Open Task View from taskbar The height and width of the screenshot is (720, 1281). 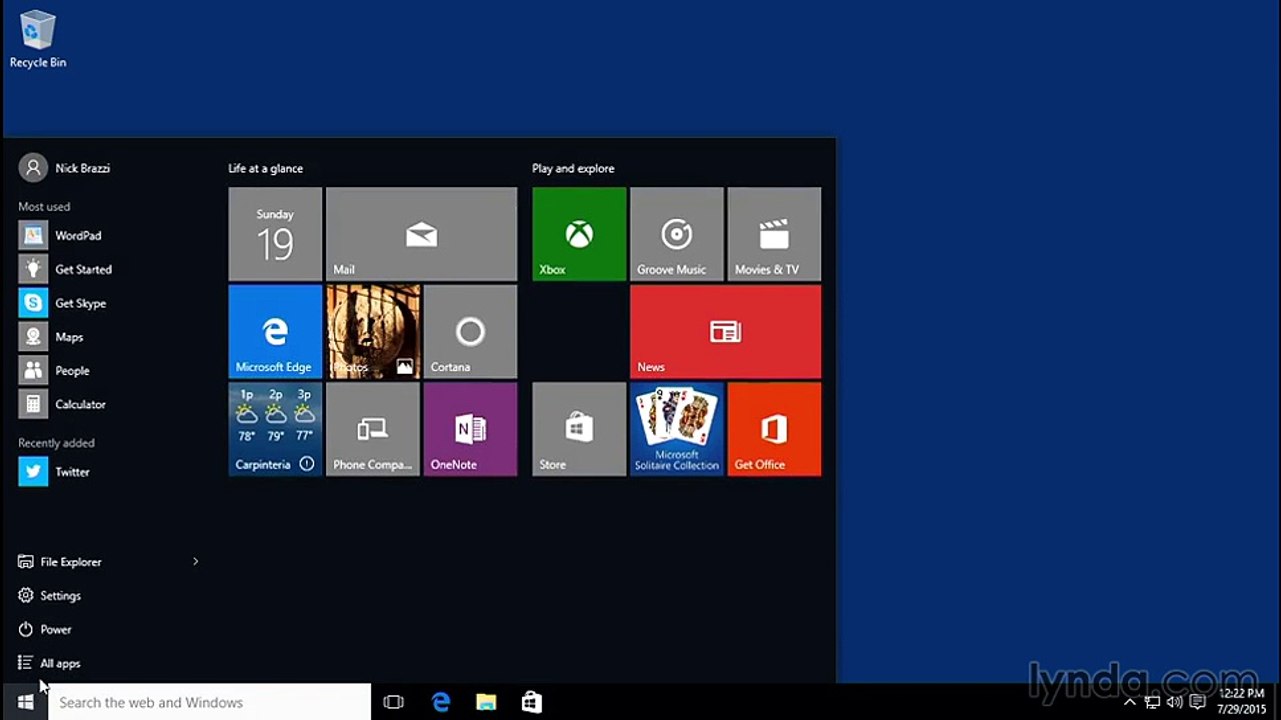pos(394,702)
